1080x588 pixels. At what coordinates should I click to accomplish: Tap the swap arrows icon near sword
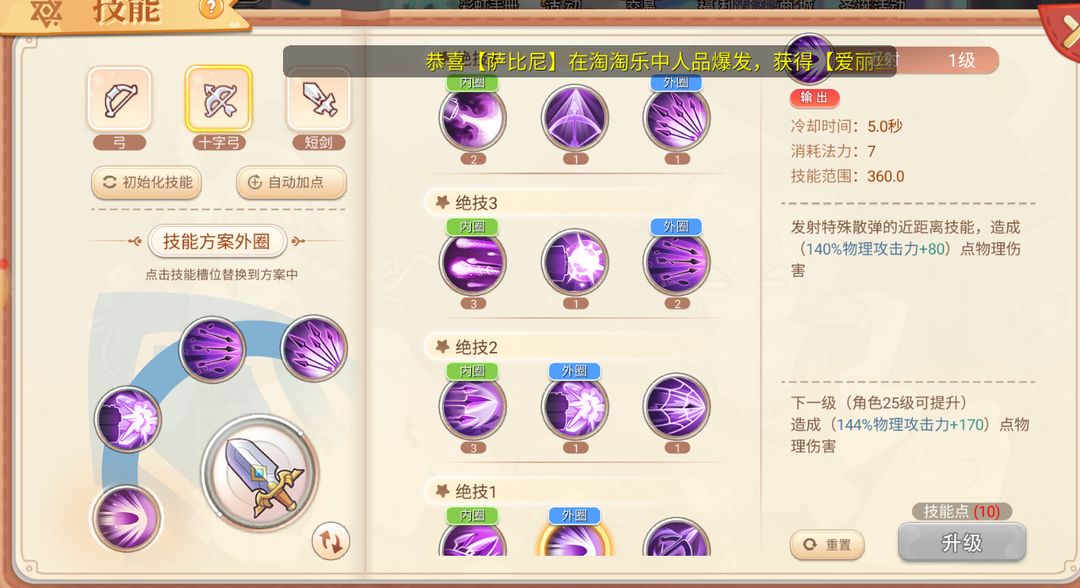coord(331,542)
